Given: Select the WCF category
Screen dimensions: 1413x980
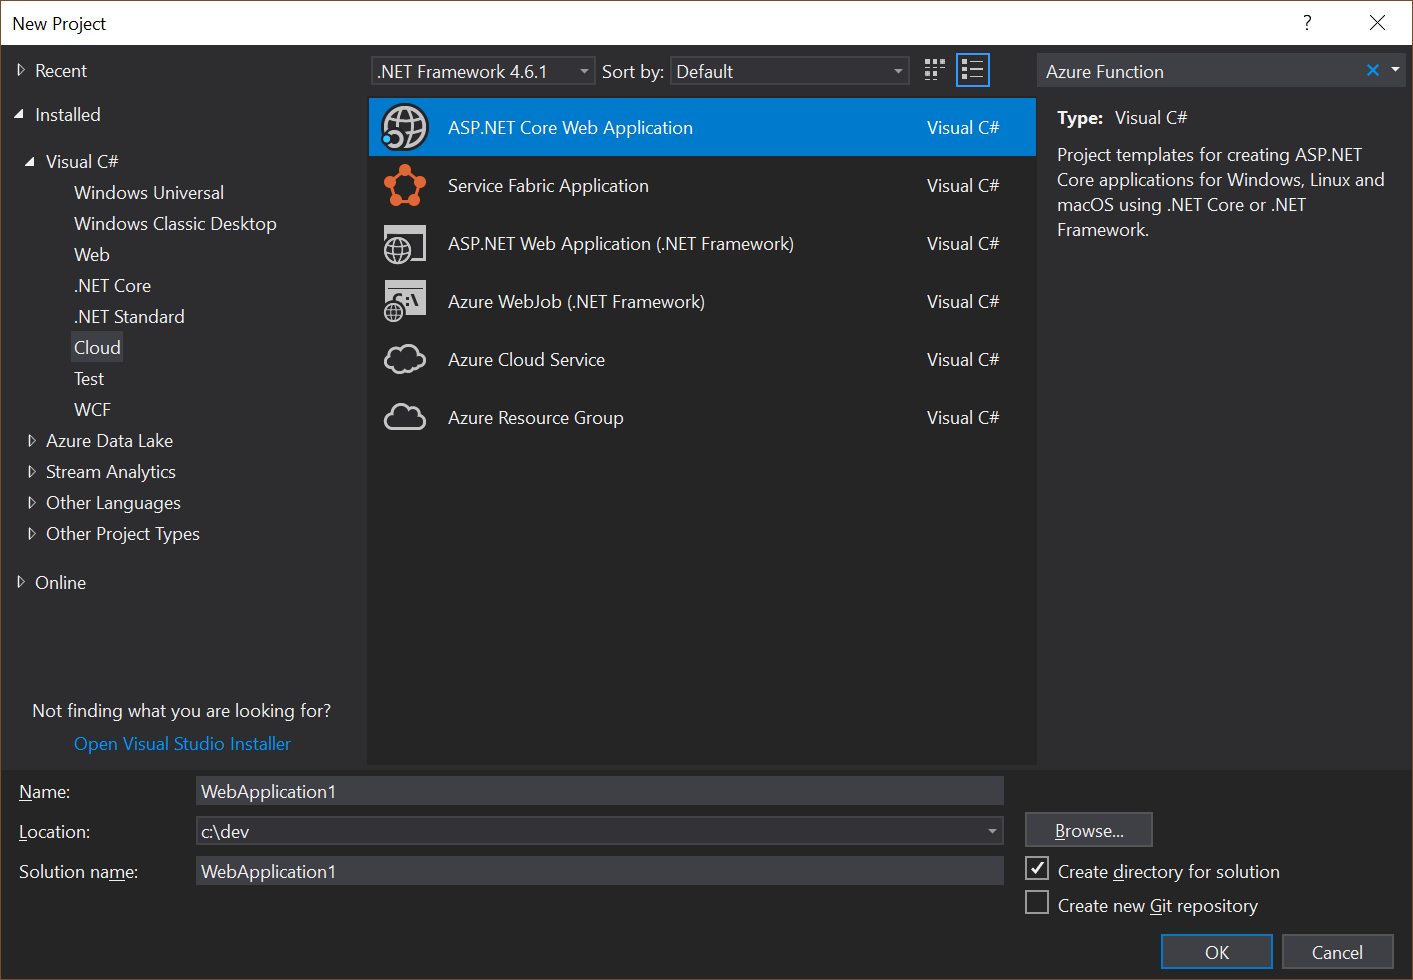Looking at the screenshot, I should pyautogui.click(x=92, y=409).
